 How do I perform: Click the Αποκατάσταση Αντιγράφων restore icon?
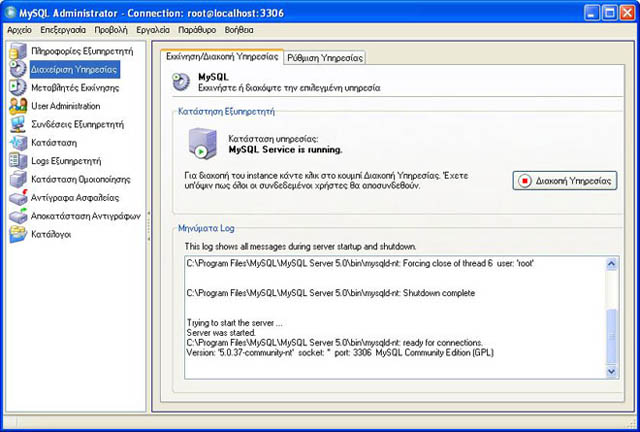coord(18,216)
